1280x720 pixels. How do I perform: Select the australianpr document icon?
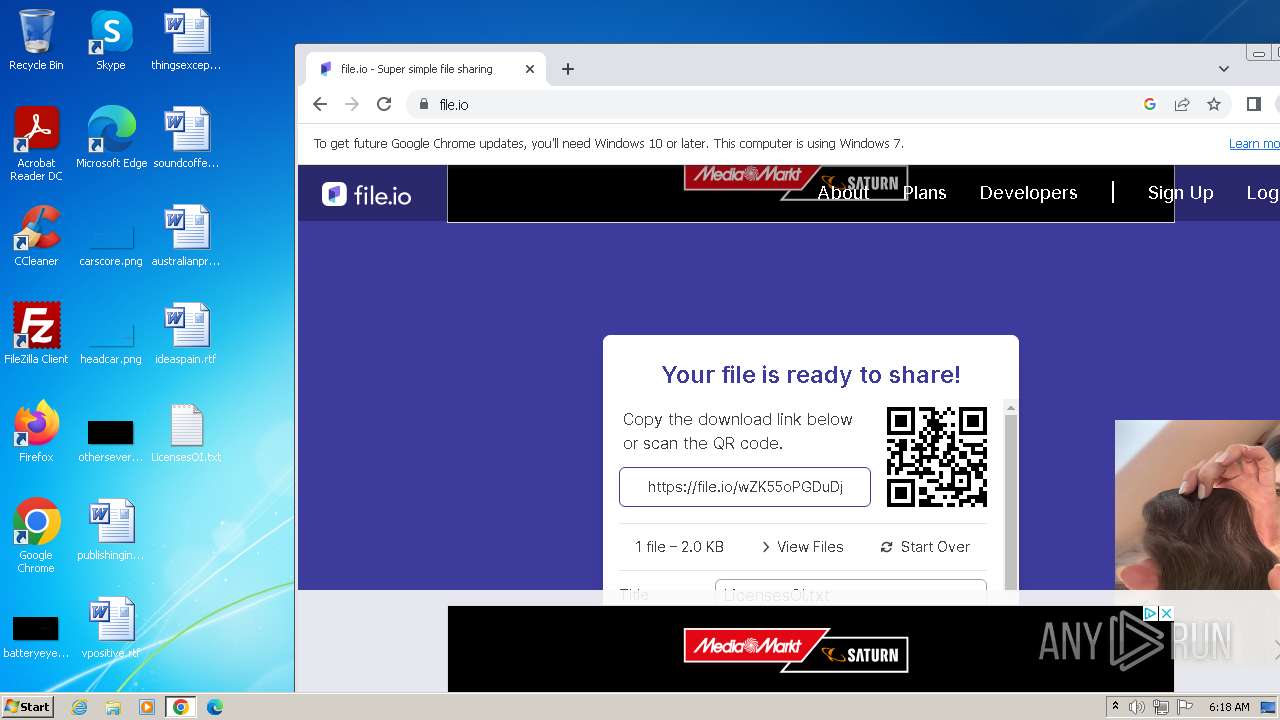(186, 236)
